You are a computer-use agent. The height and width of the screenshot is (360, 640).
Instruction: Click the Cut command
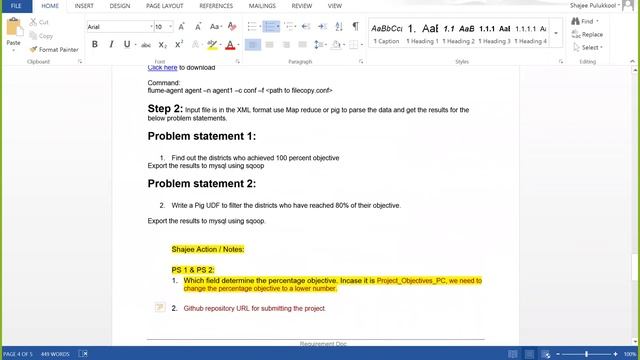39,22
